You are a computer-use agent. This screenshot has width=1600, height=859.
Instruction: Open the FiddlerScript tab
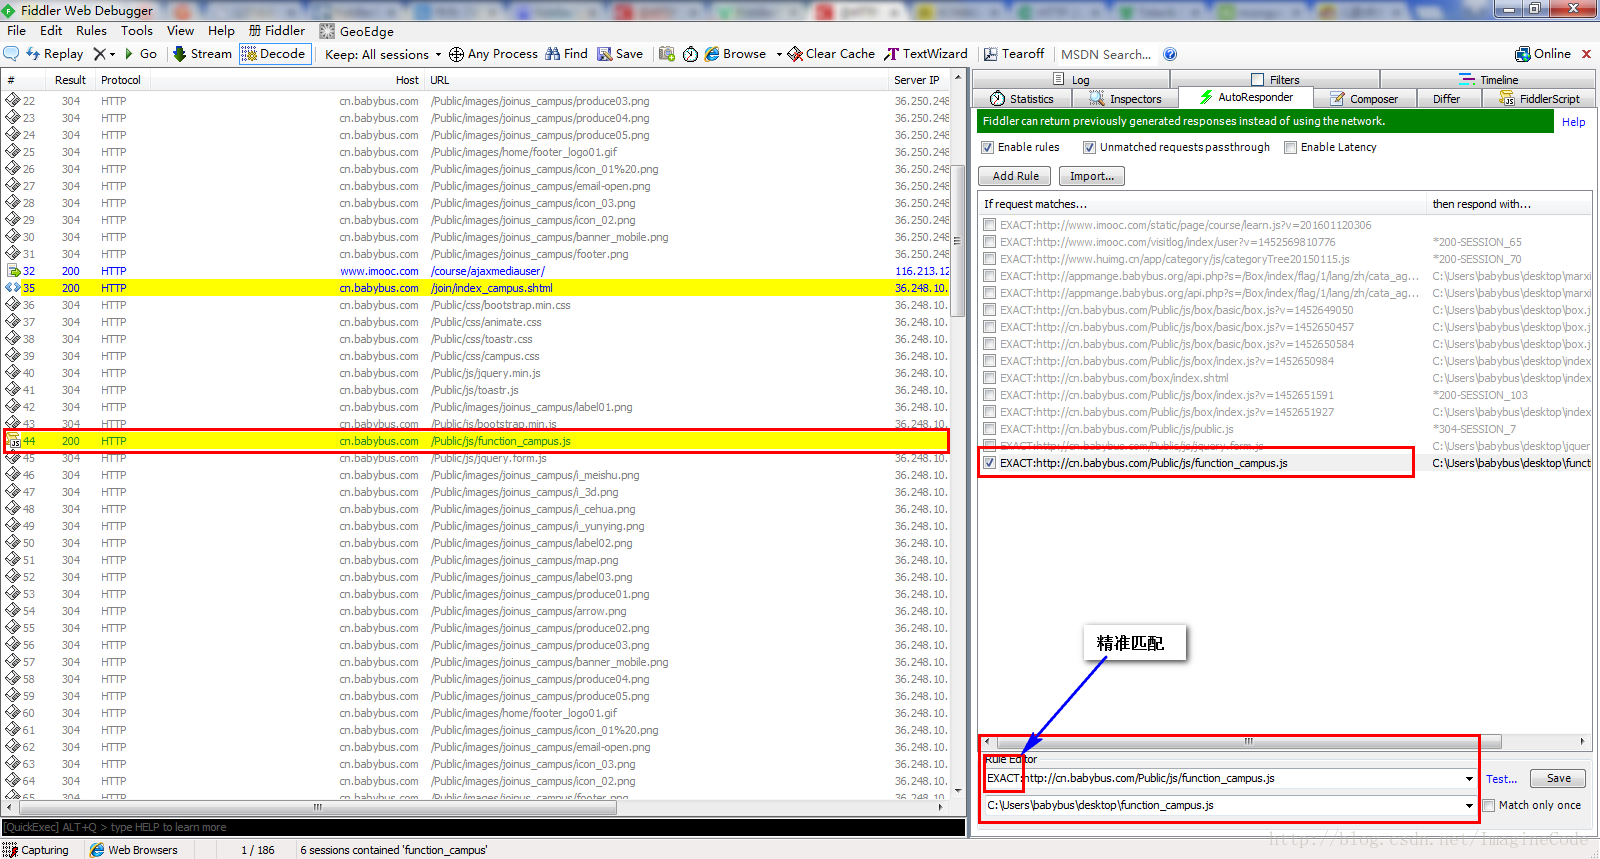(1540, 99)
